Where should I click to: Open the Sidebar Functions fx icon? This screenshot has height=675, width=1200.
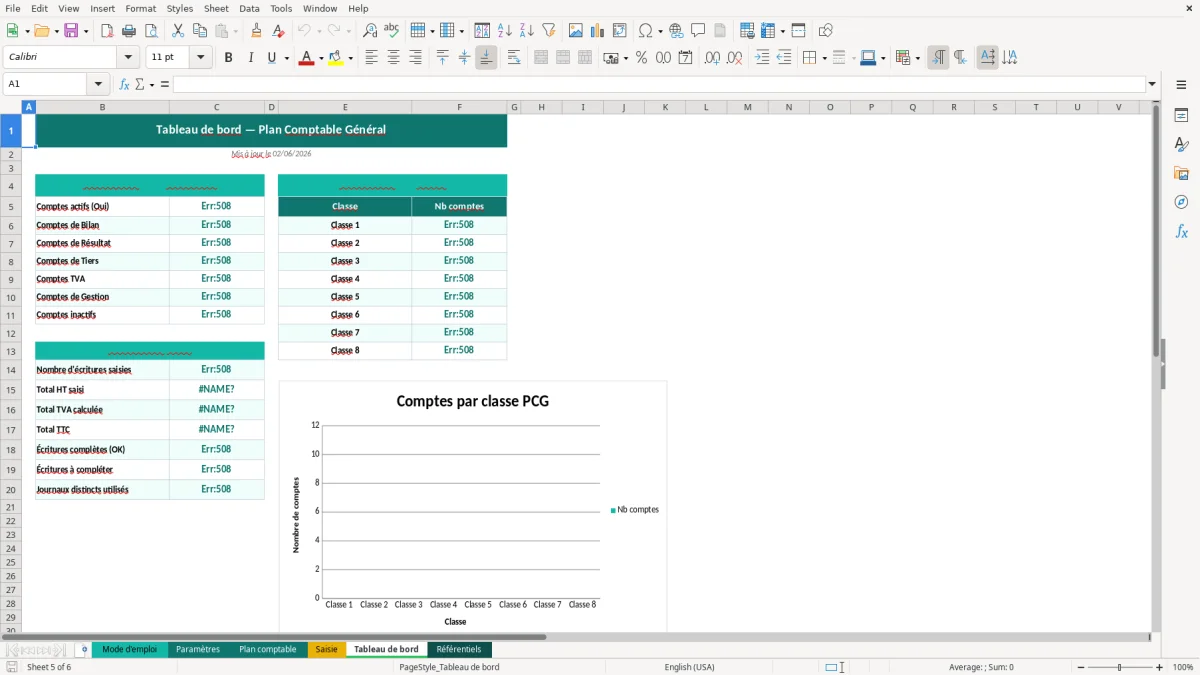1181,232
